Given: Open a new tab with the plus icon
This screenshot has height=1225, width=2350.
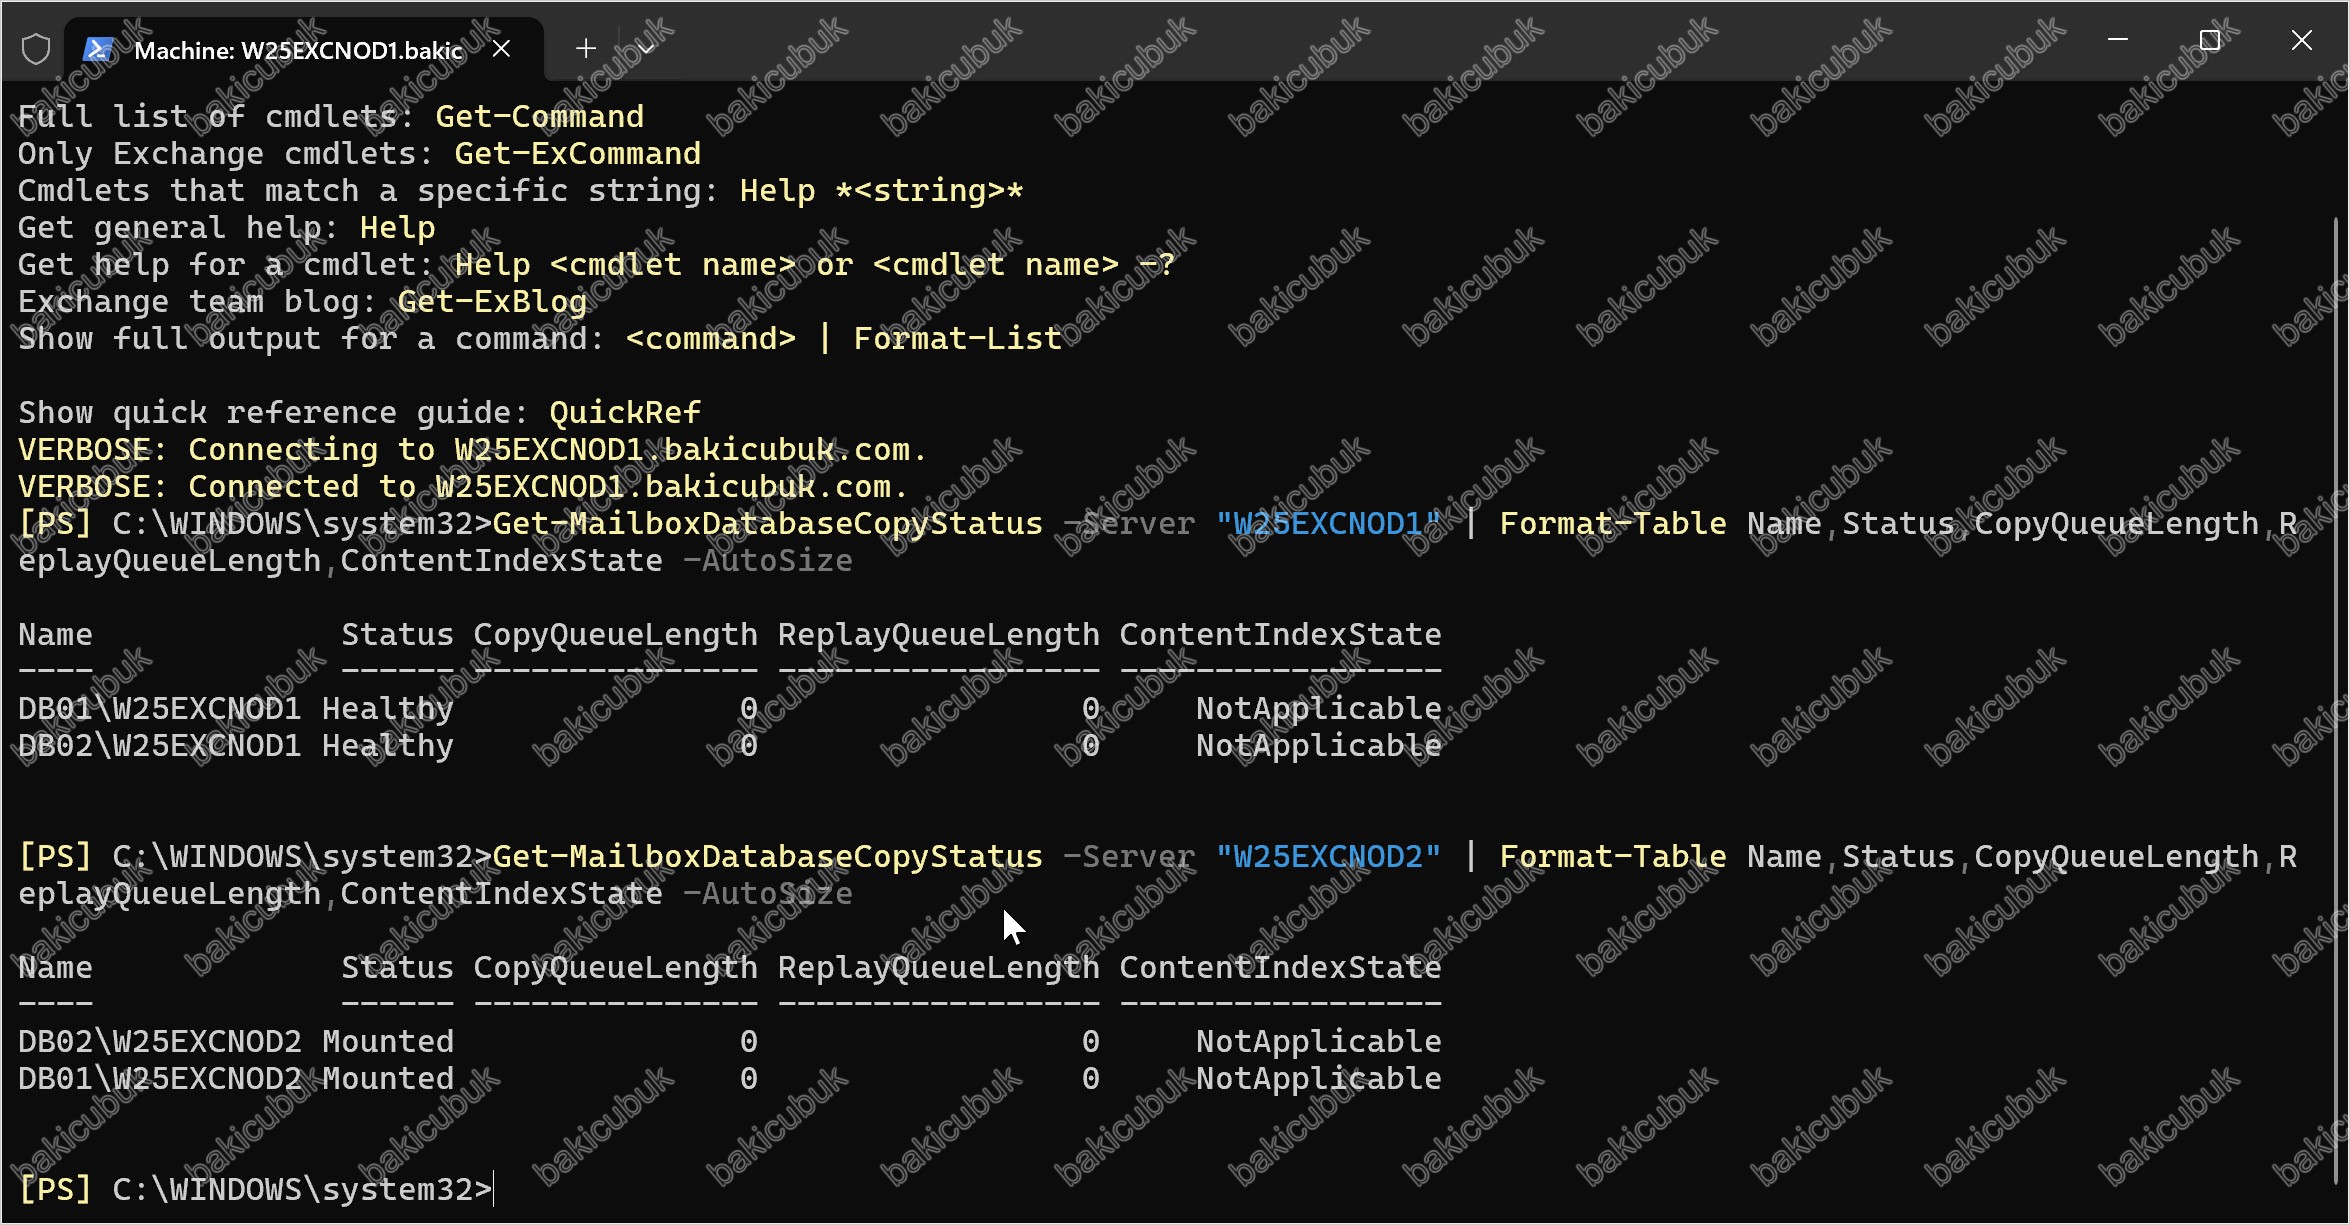Looking at the screenshot, I should [586, 47].
